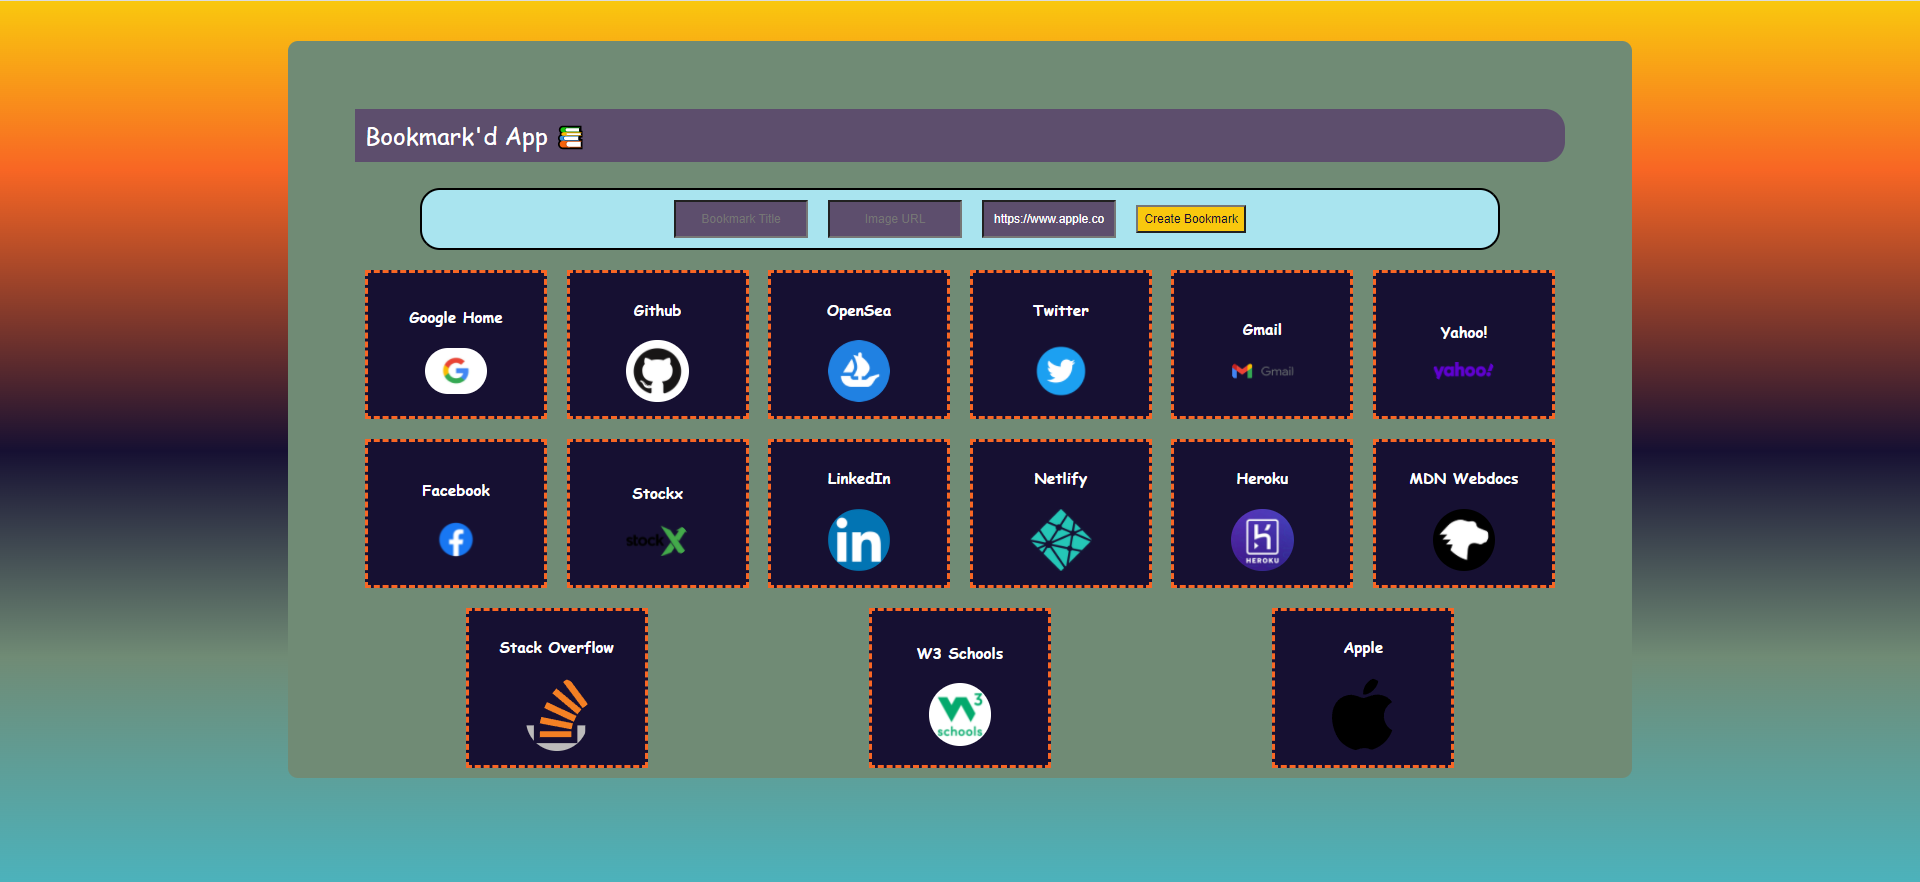Screen dimensions: 1920x882
Task: Click the teal Netlify diamond icon
Action: coord(1061,540)
